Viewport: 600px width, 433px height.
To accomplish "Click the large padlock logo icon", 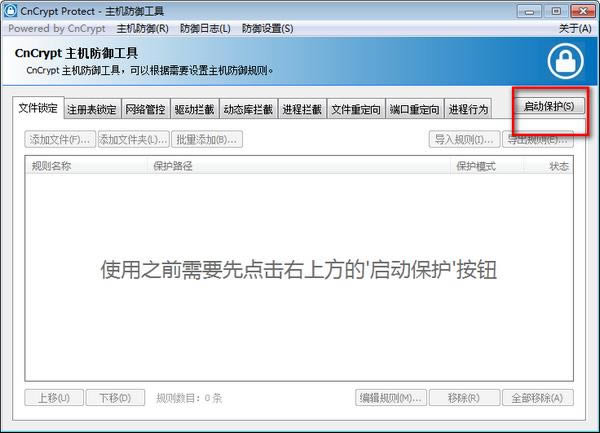I will click(566, 61).
